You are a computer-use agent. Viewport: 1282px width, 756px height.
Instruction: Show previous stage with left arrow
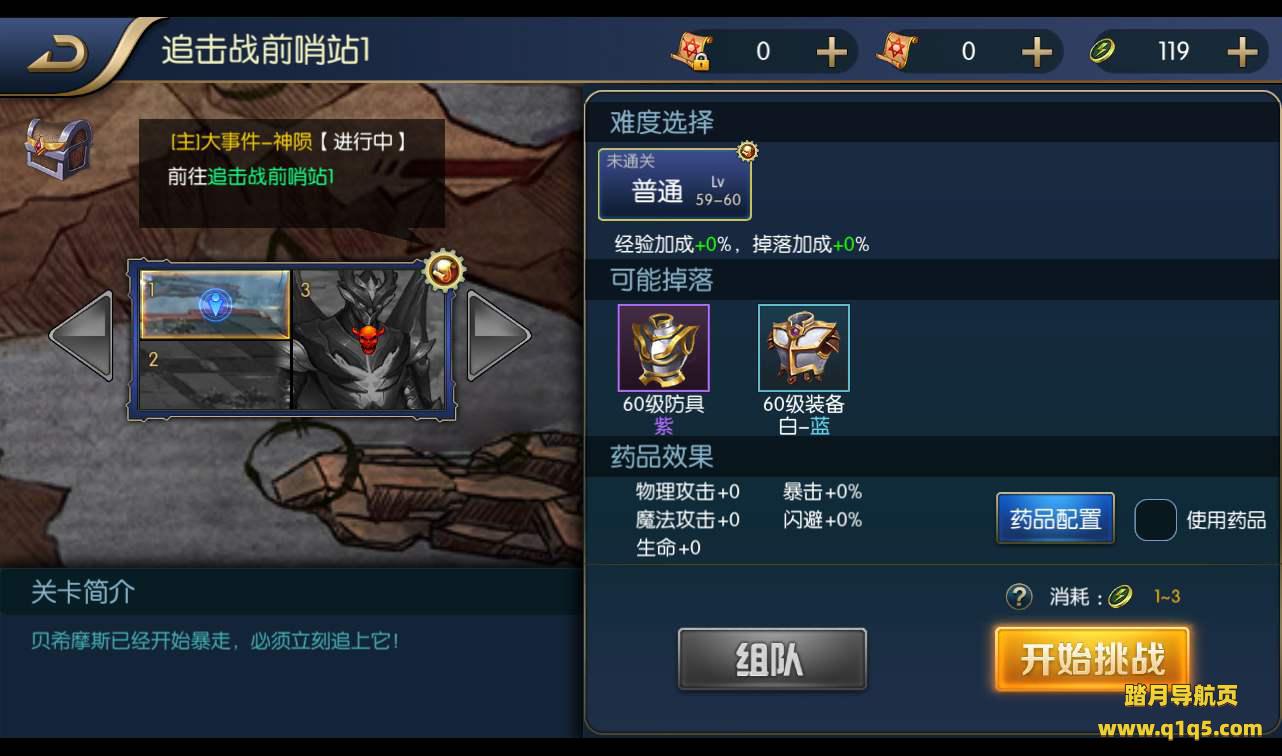click(x=82, y=336)
